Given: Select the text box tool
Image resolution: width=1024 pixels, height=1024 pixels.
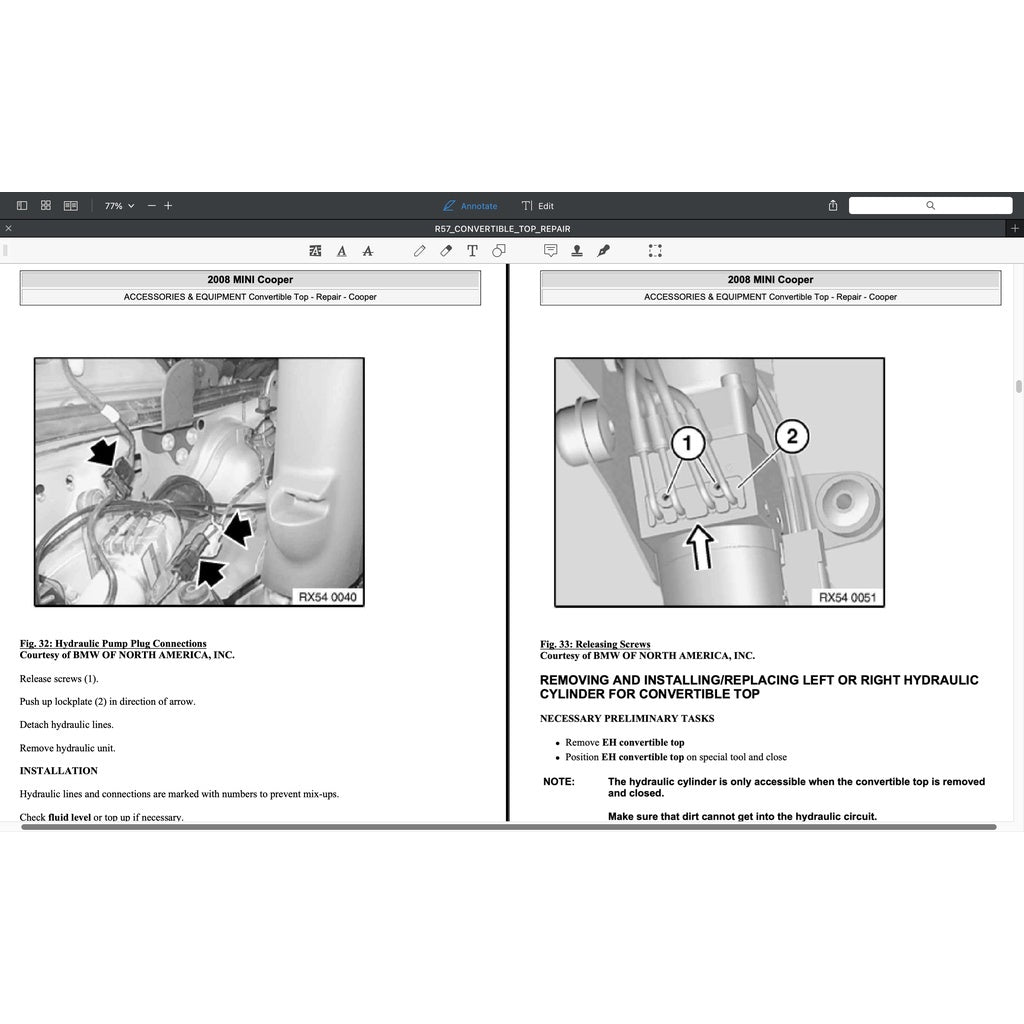Looking at the screenshot, I should [472, 251].
